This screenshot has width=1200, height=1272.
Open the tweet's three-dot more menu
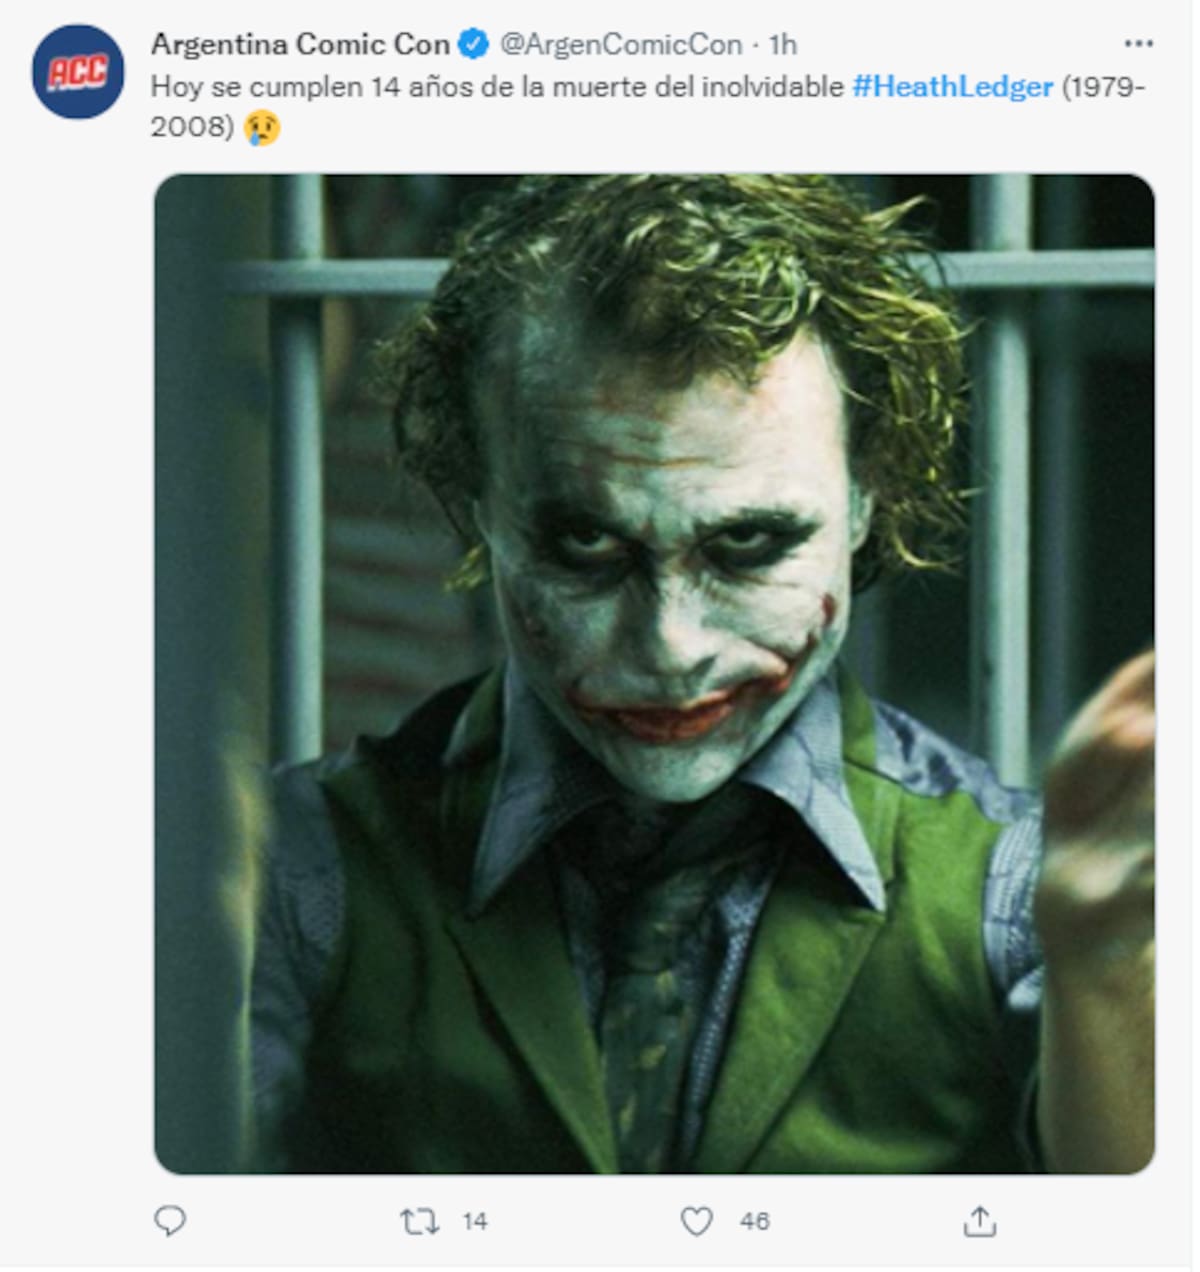1138,44
